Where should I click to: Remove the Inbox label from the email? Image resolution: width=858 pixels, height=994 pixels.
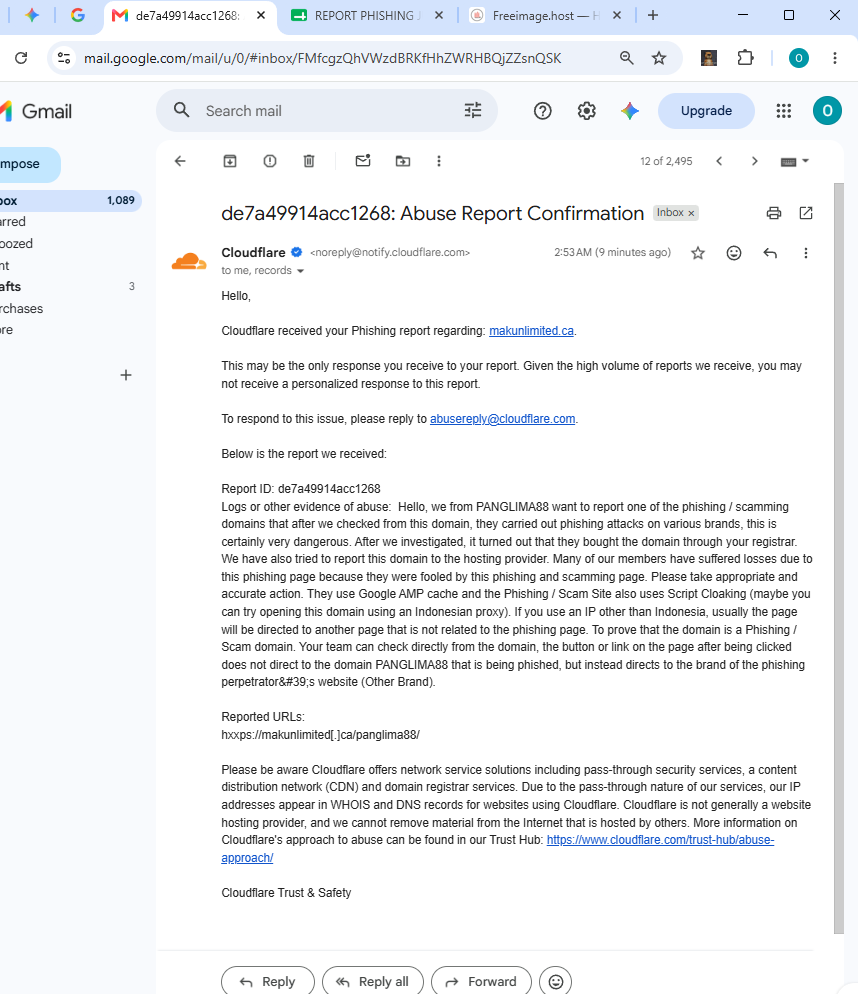(x=691, y=214)
